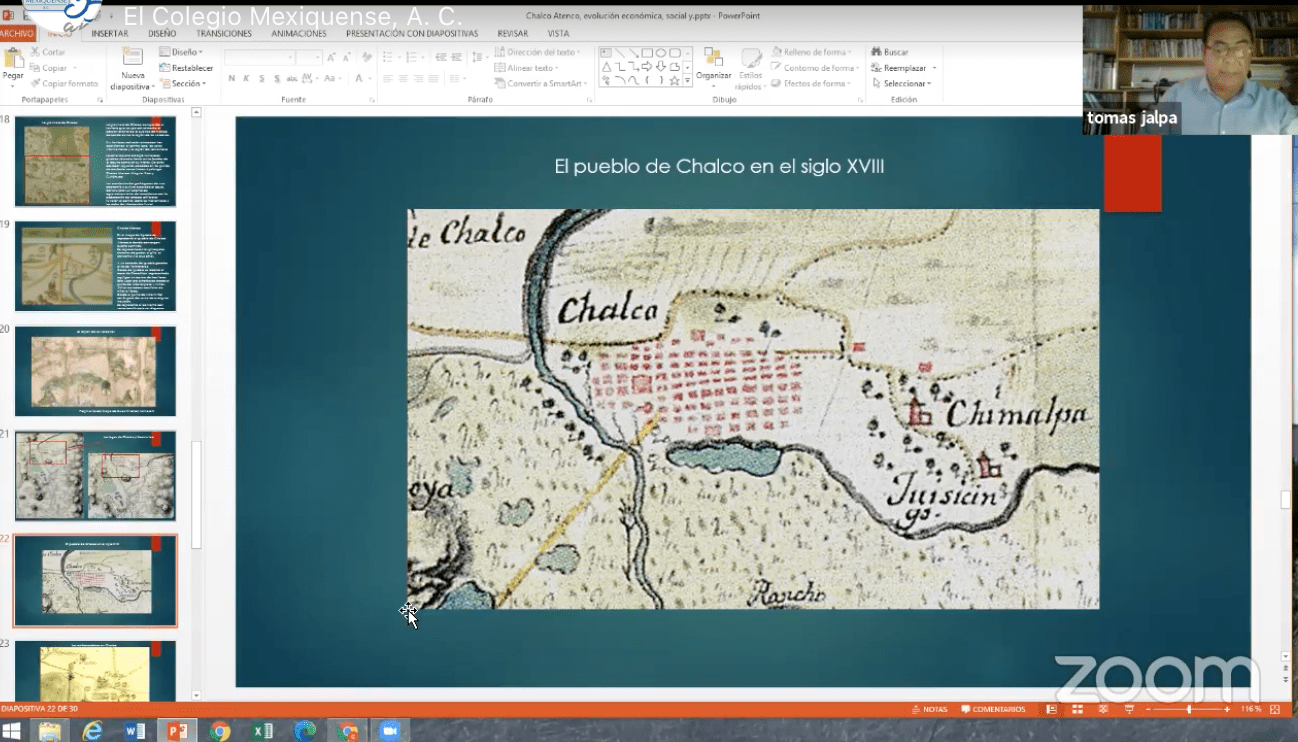Switch to slide sorter view in status bar
This screenshot has width=1298, height=742.
(1077, 709)
